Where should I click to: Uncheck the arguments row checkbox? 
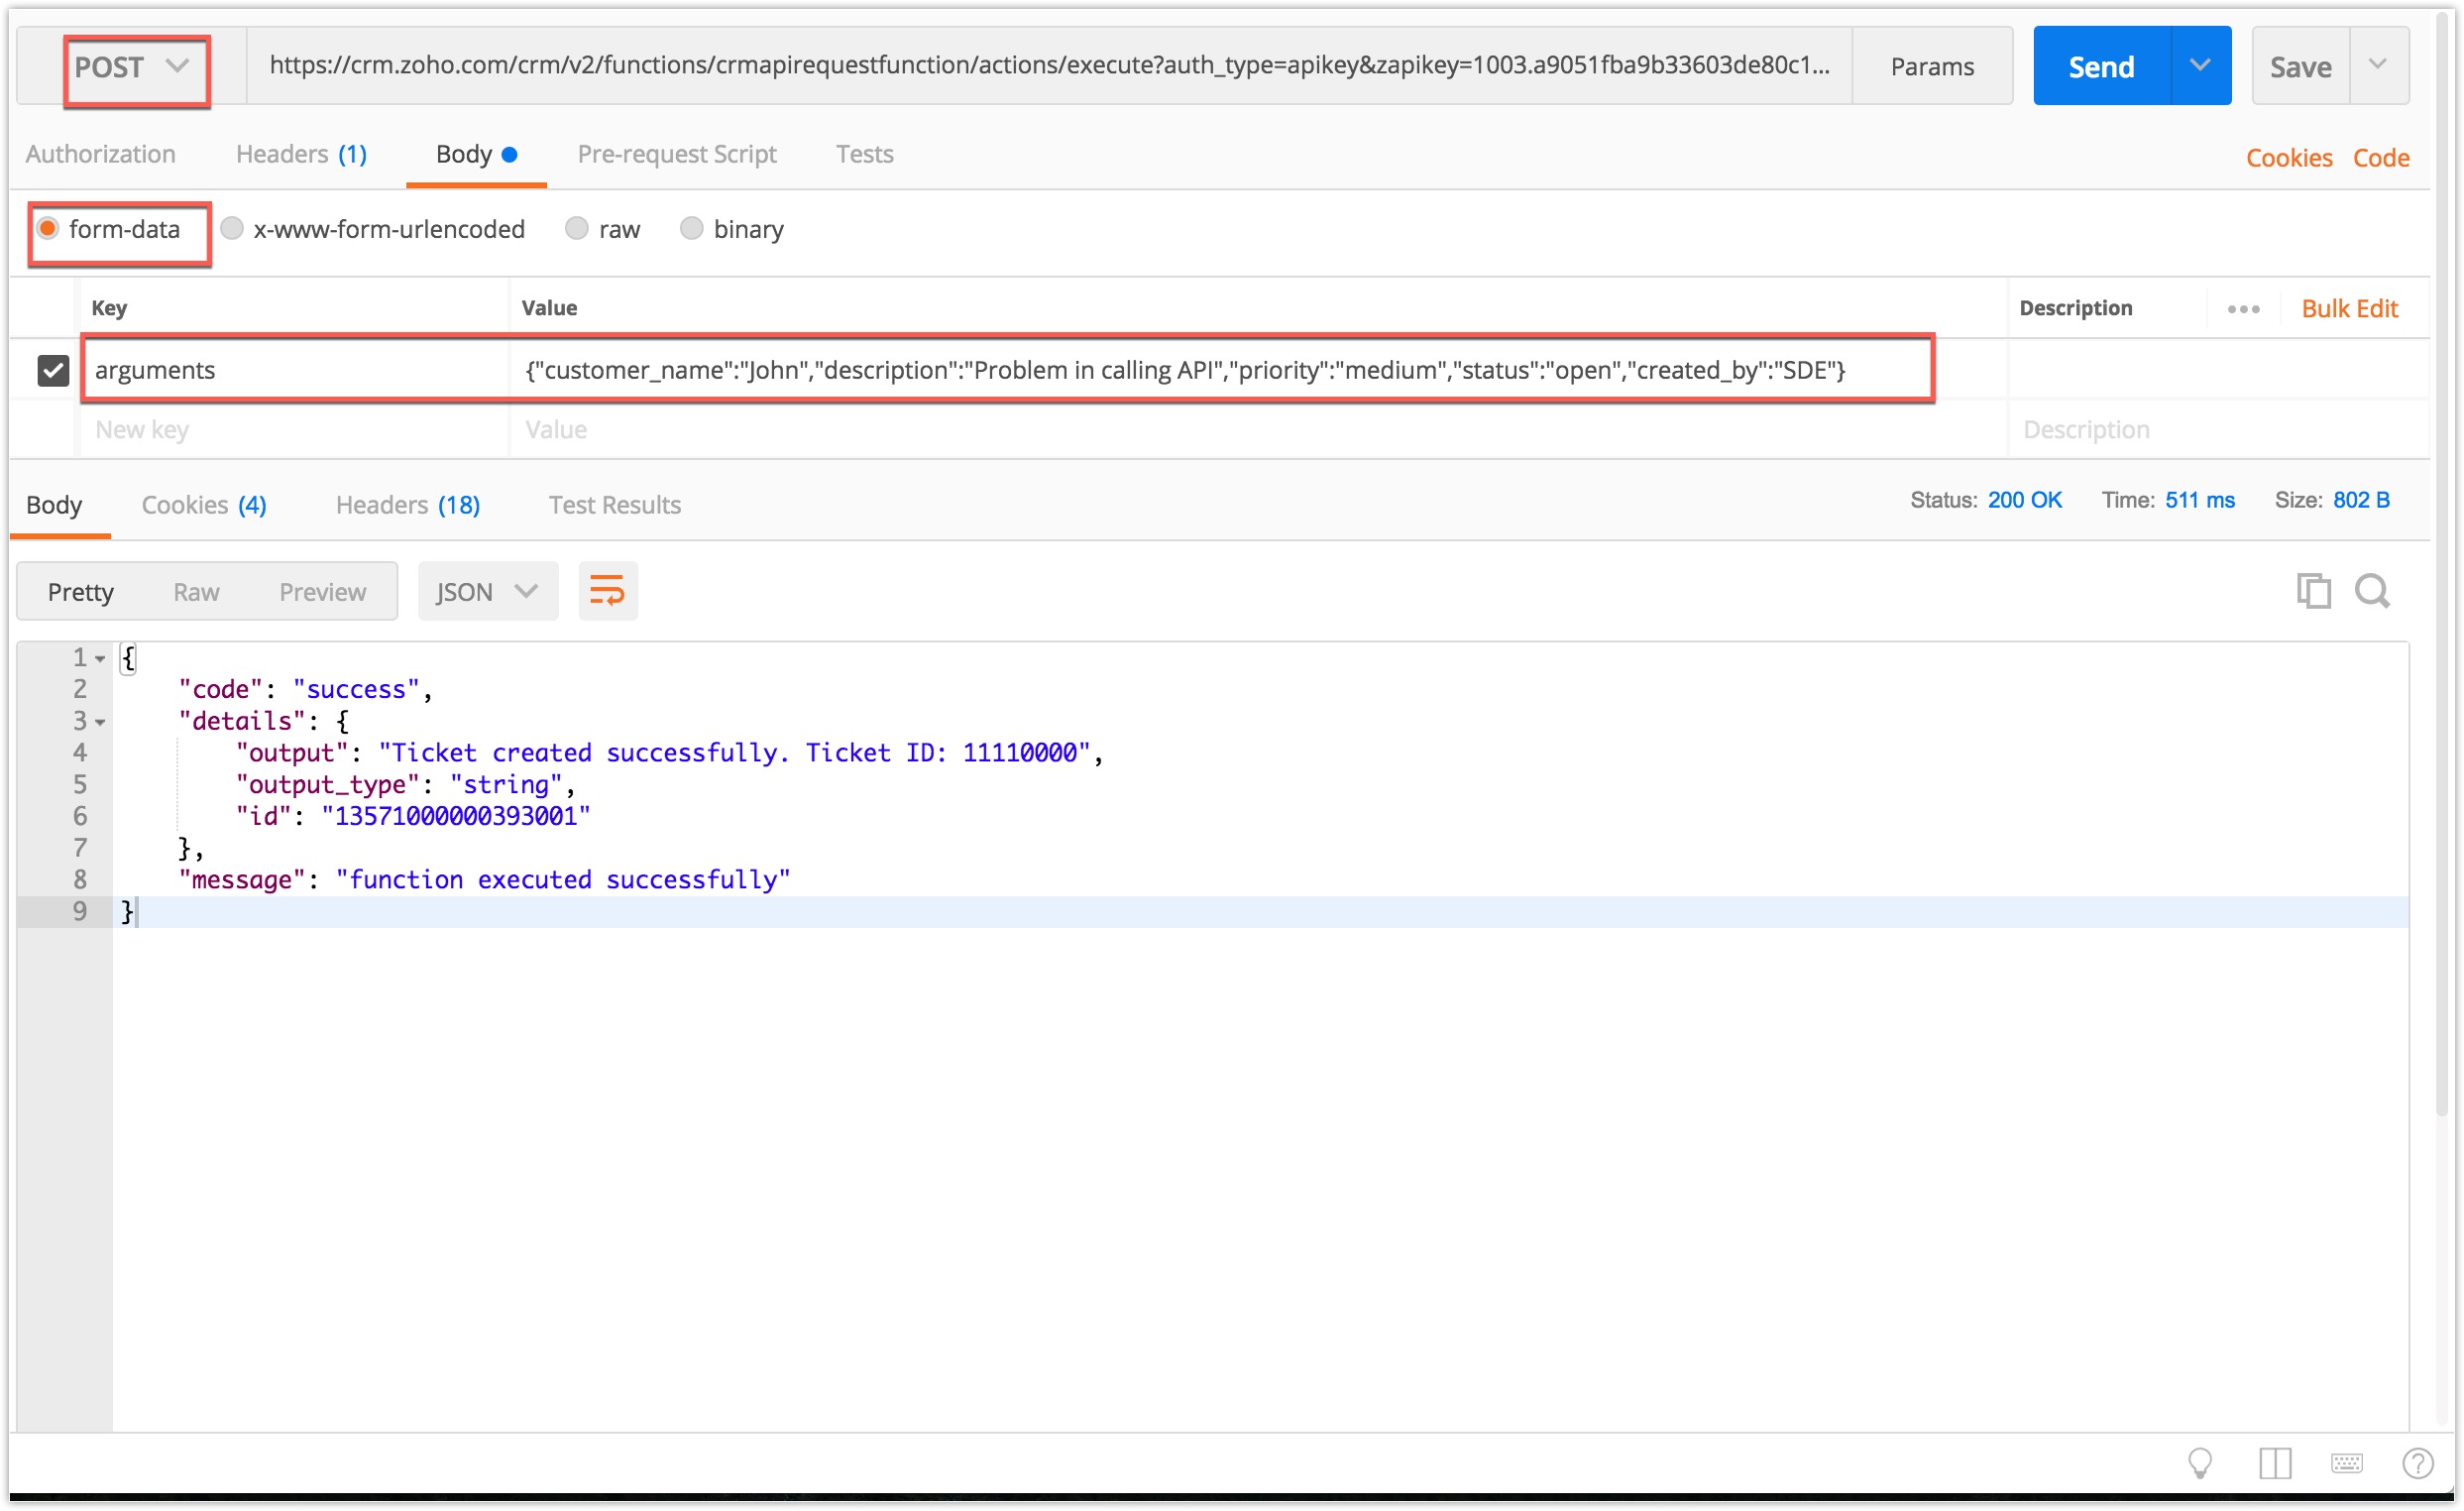53,370
